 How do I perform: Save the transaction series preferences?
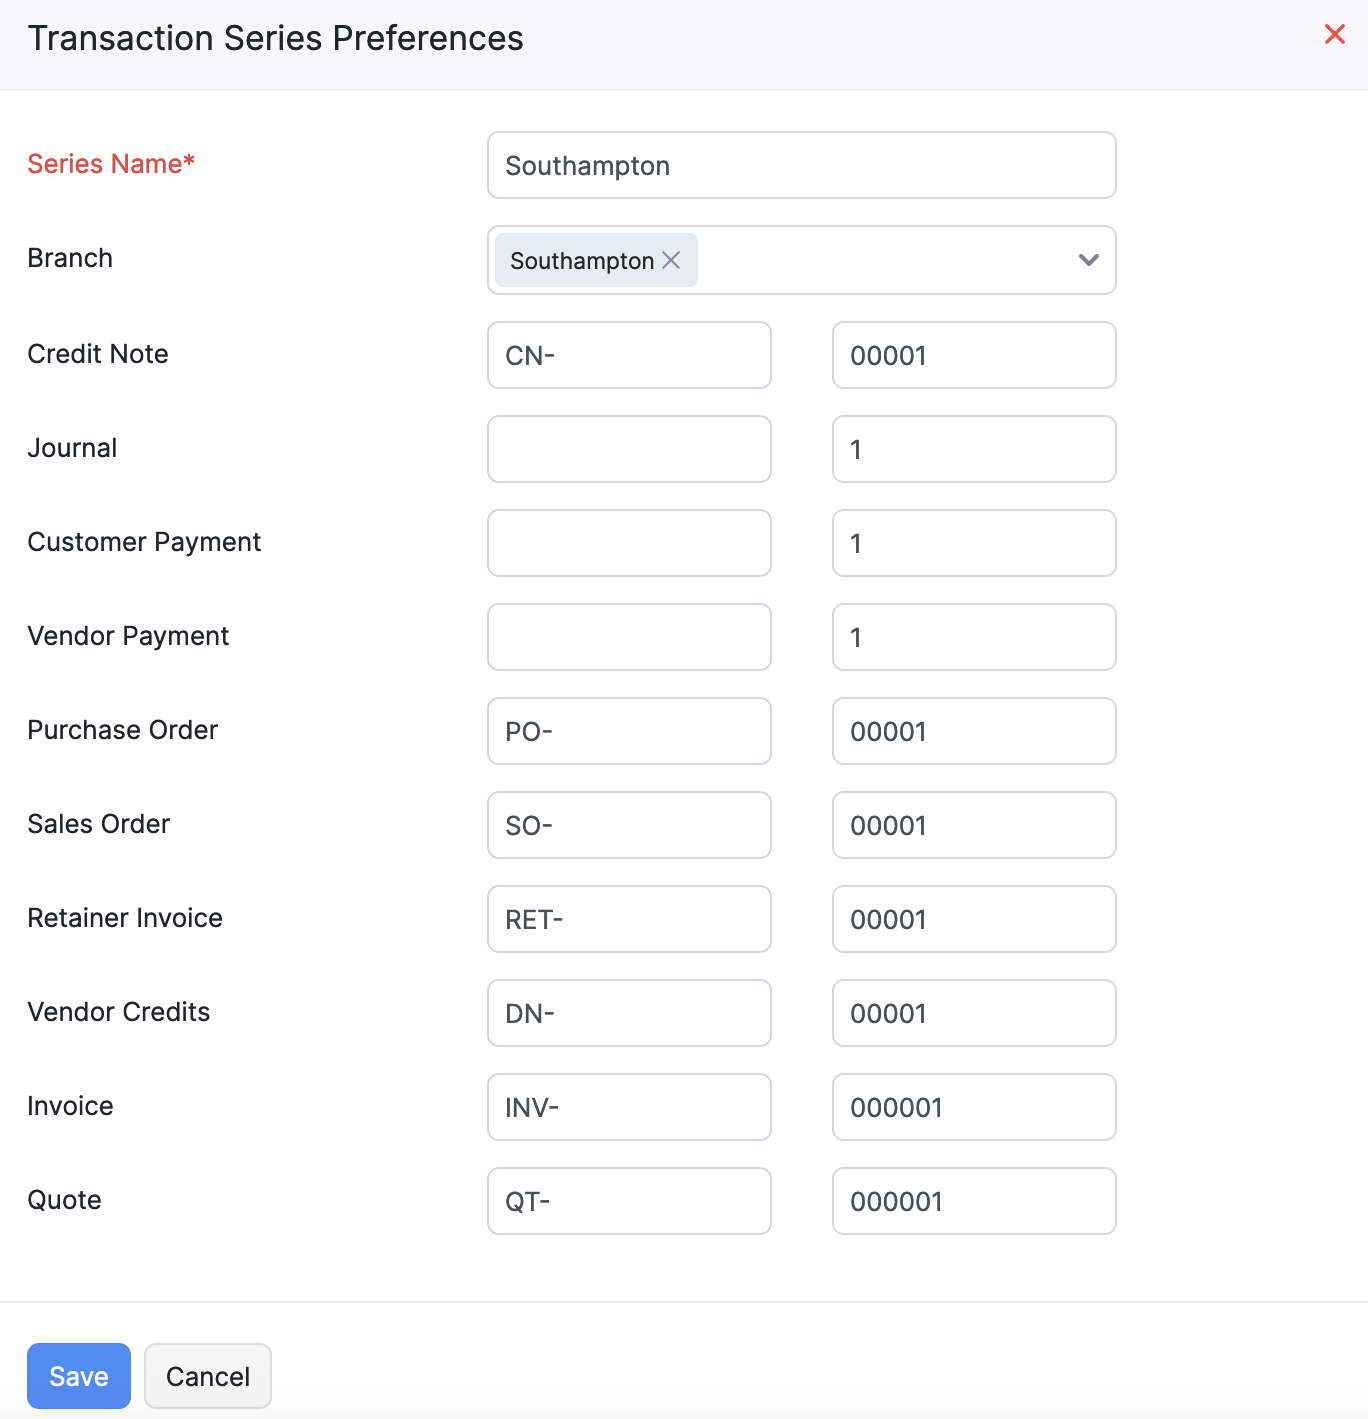coord(78,1375)
